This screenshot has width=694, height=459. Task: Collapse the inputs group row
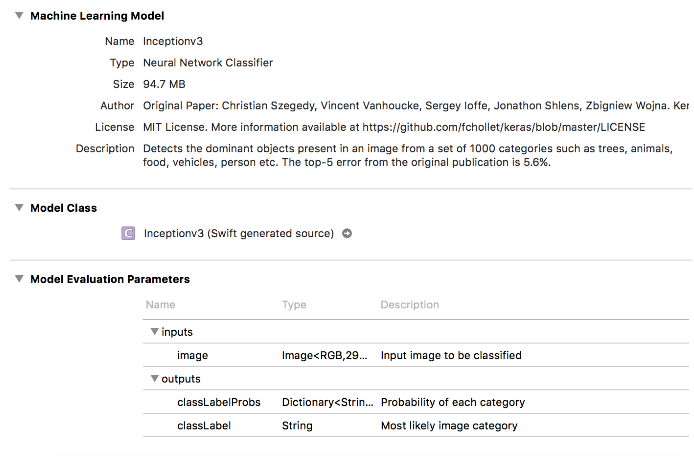coord(154,332)
